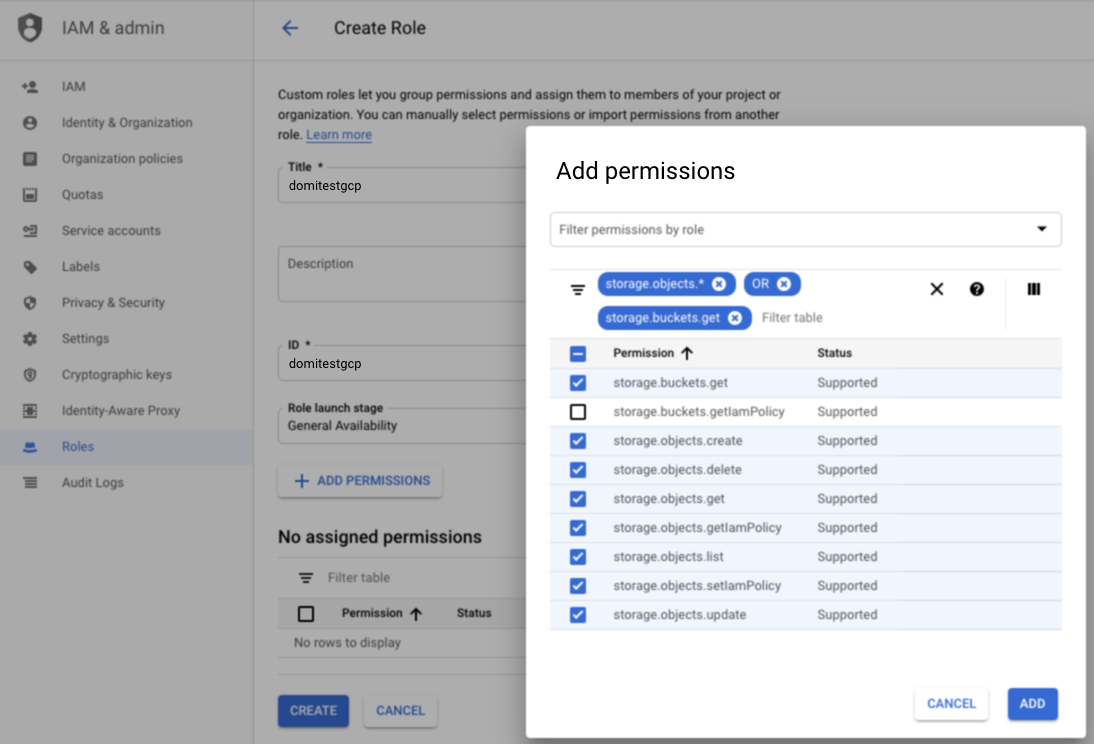
Task: Click the filter list icon in the dialog
Action: [577, 290]
